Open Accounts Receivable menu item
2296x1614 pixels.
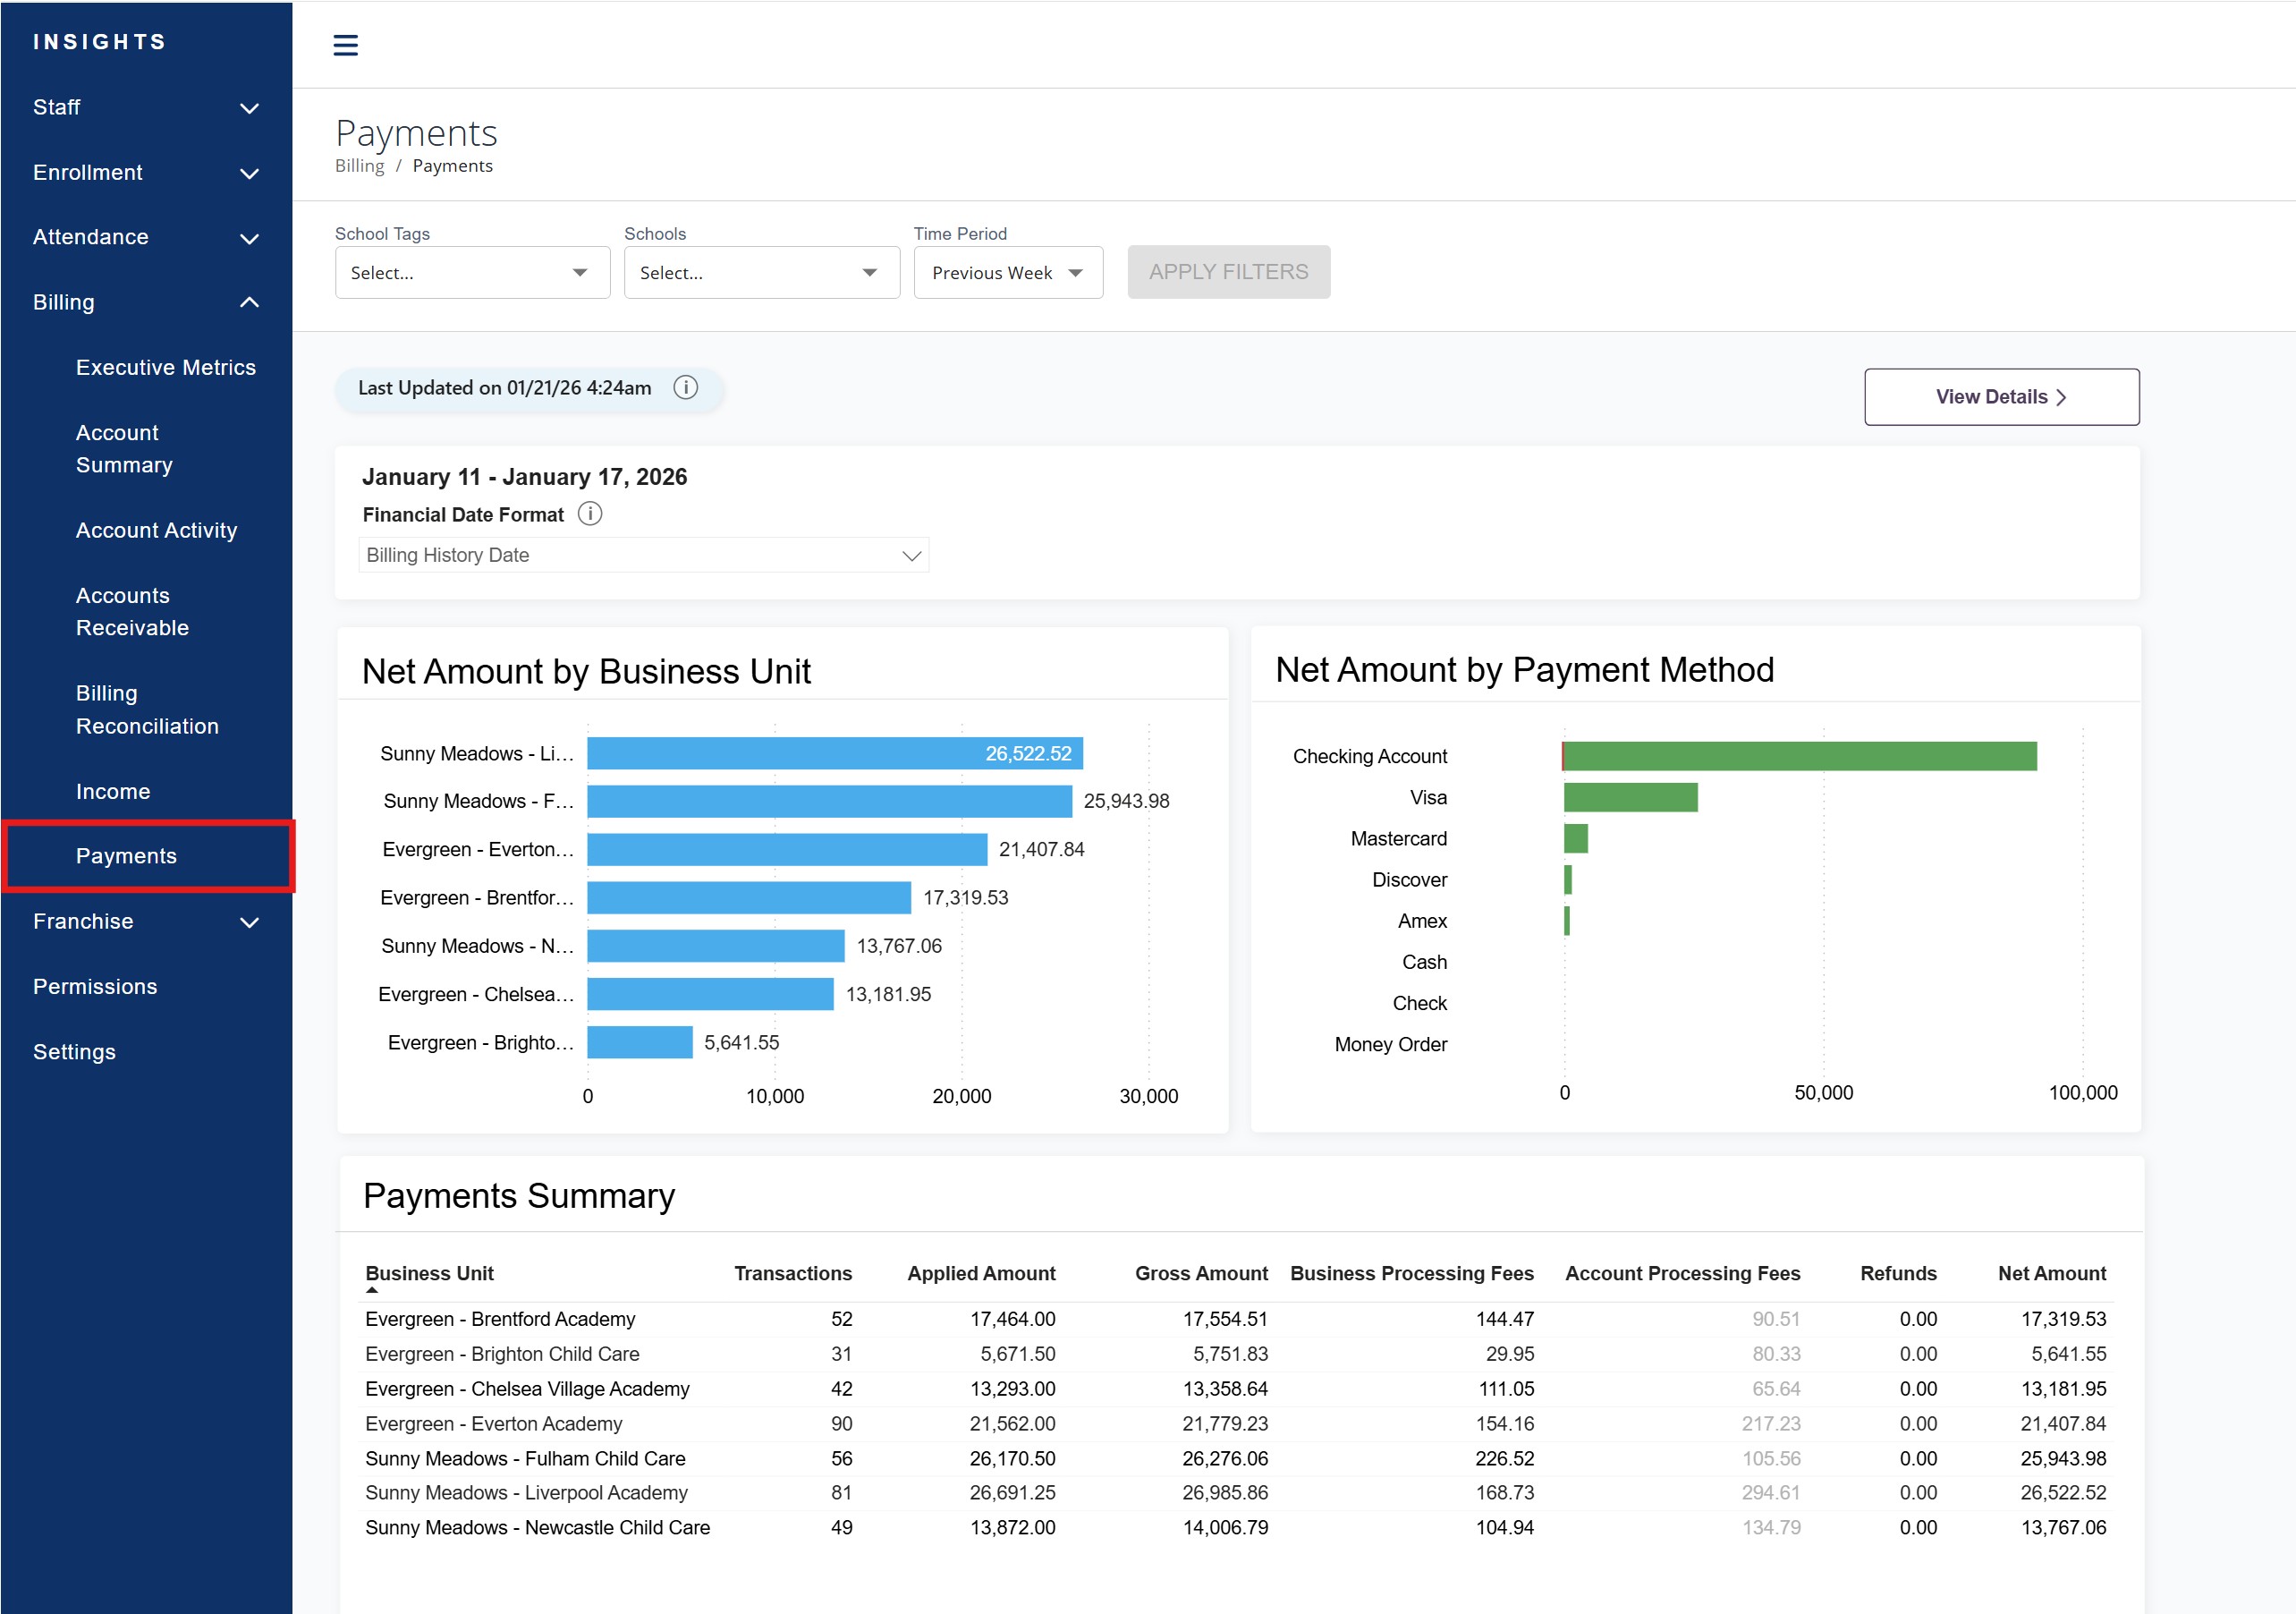pyautogui.click(x=132, y=612)
